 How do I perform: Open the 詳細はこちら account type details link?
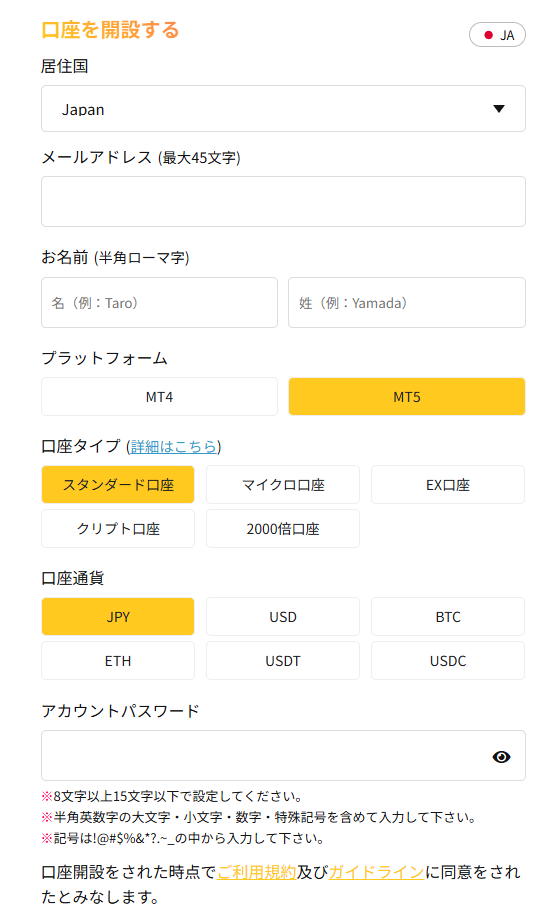174,446
